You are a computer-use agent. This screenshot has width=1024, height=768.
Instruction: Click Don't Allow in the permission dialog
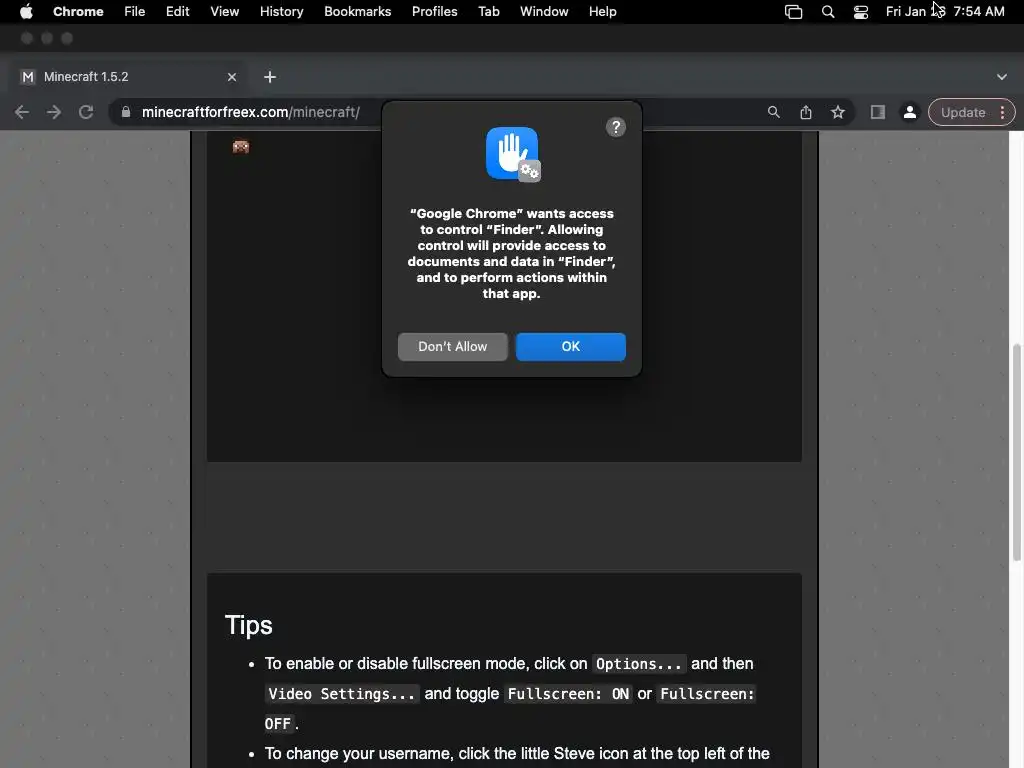point(453,347)
